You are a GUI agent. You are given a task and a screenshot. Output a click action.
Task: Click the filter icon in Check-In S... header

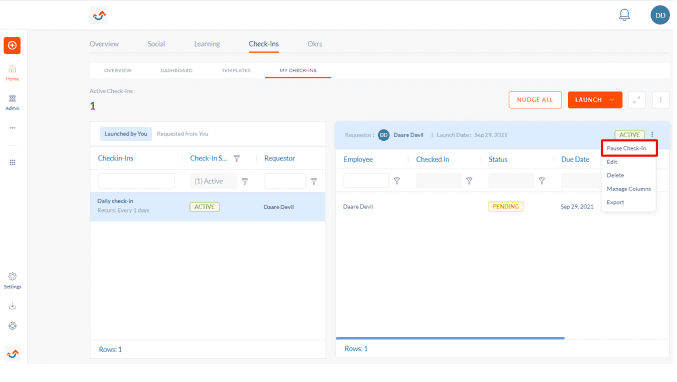237,158
